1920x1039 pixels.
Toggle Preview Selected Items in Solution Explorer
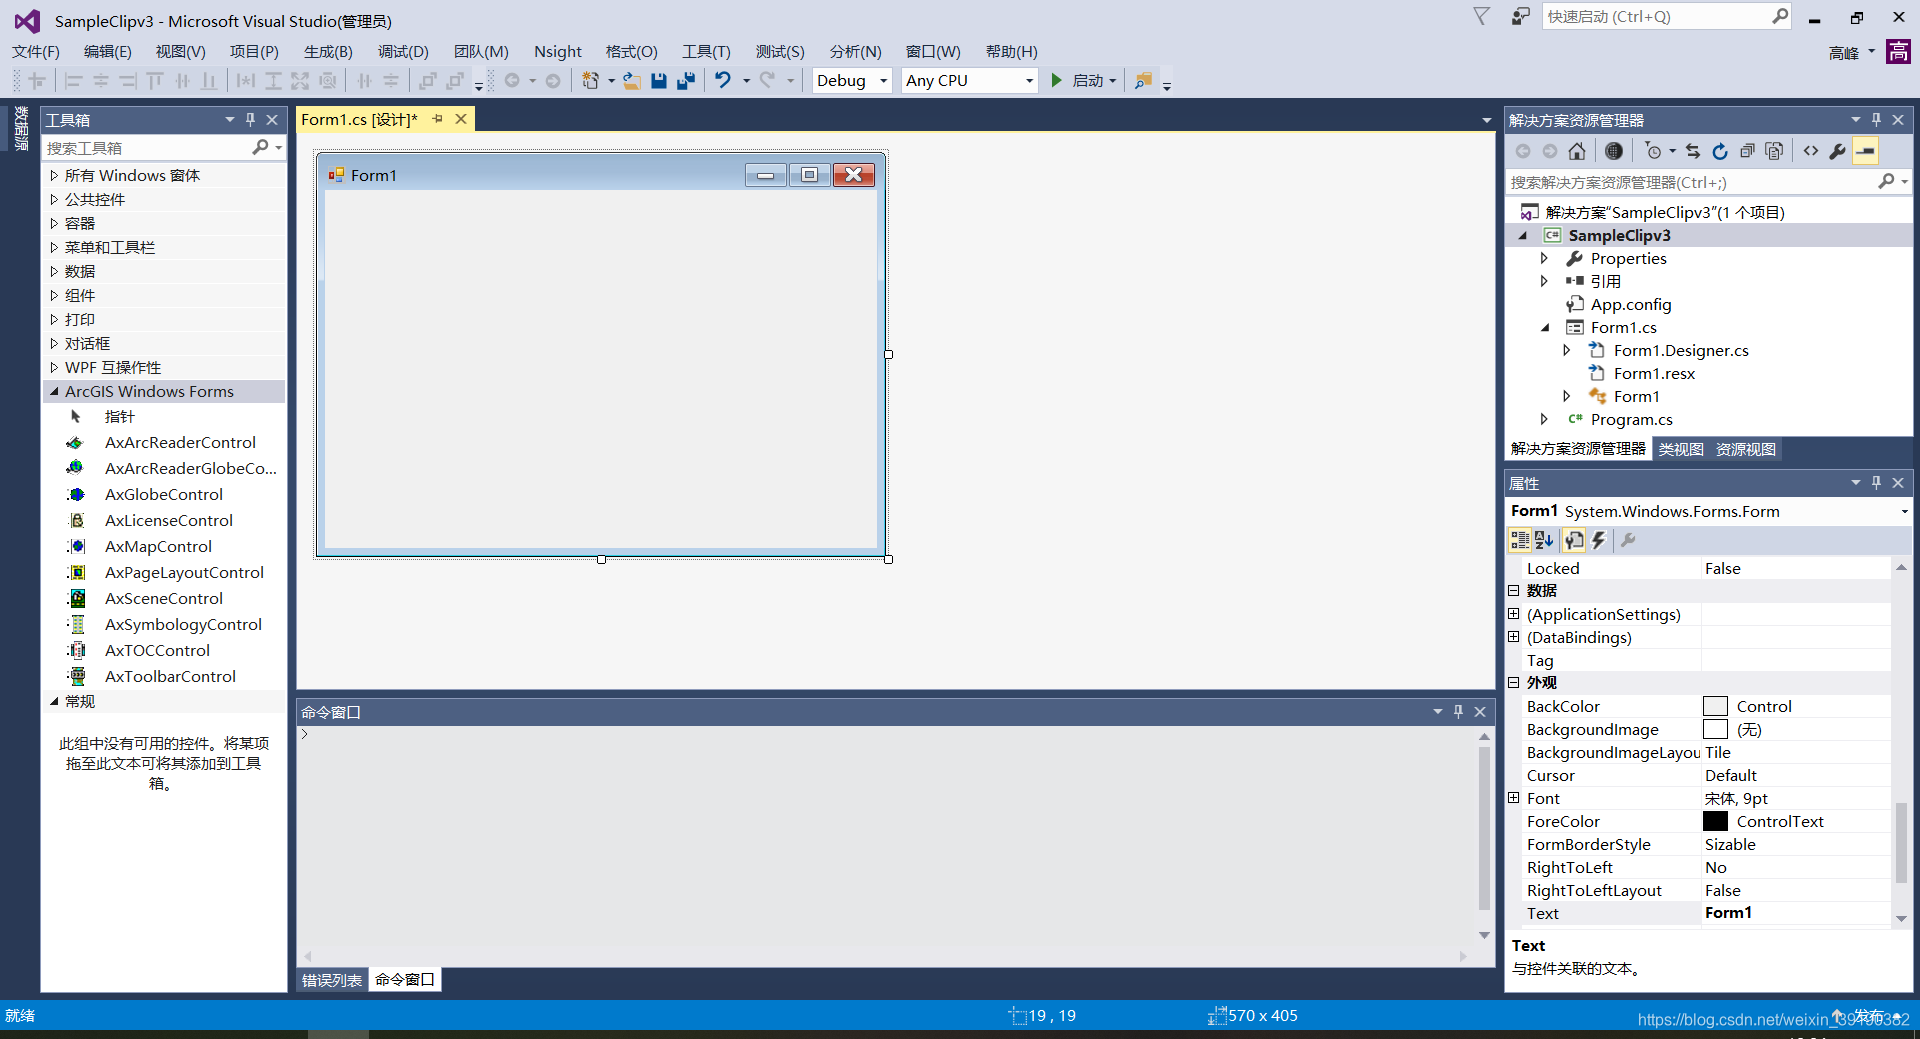[x=1866, y=151]
